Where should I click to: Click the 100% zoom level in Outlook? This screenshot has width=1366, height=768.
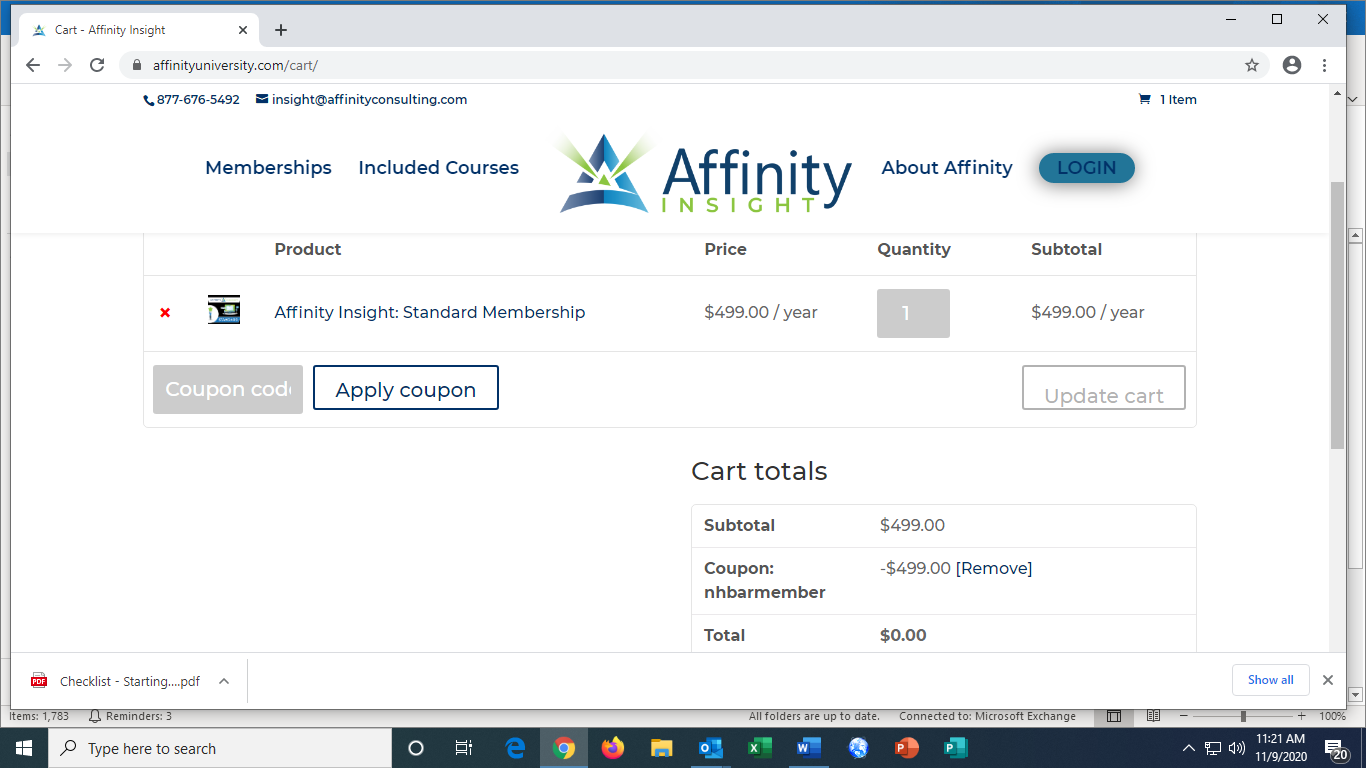(1332, 716)
